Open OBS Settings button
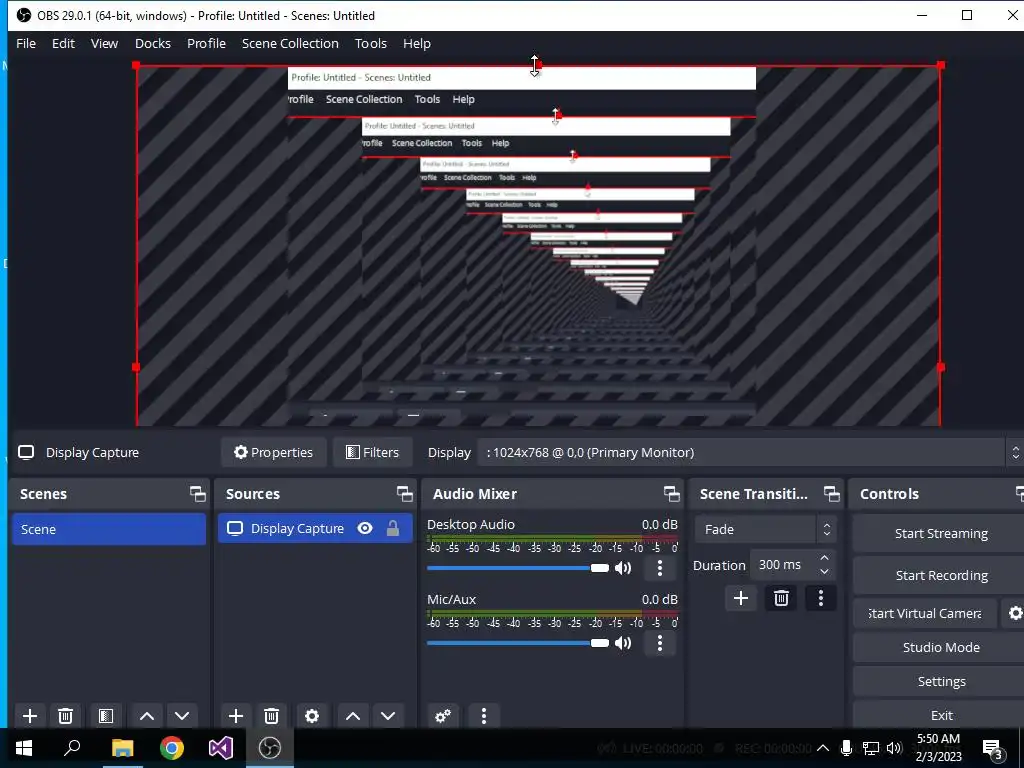The width and height of the screenshot is (1024, 768). point(941,681)
